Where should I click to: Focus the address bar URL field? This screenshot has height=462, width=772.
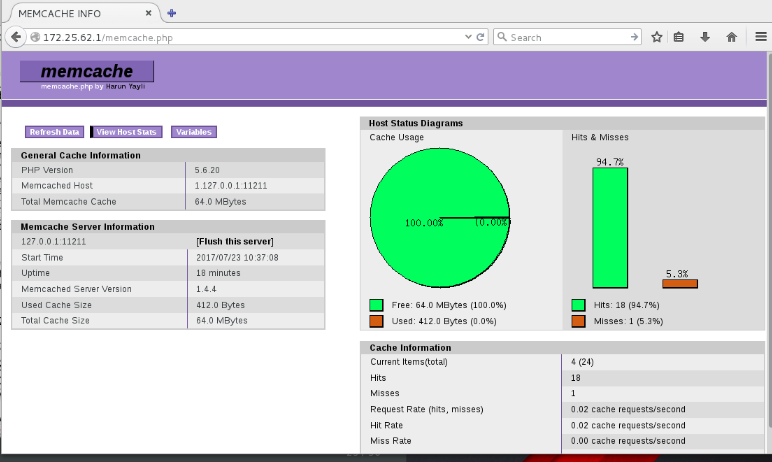pos(252,37)
